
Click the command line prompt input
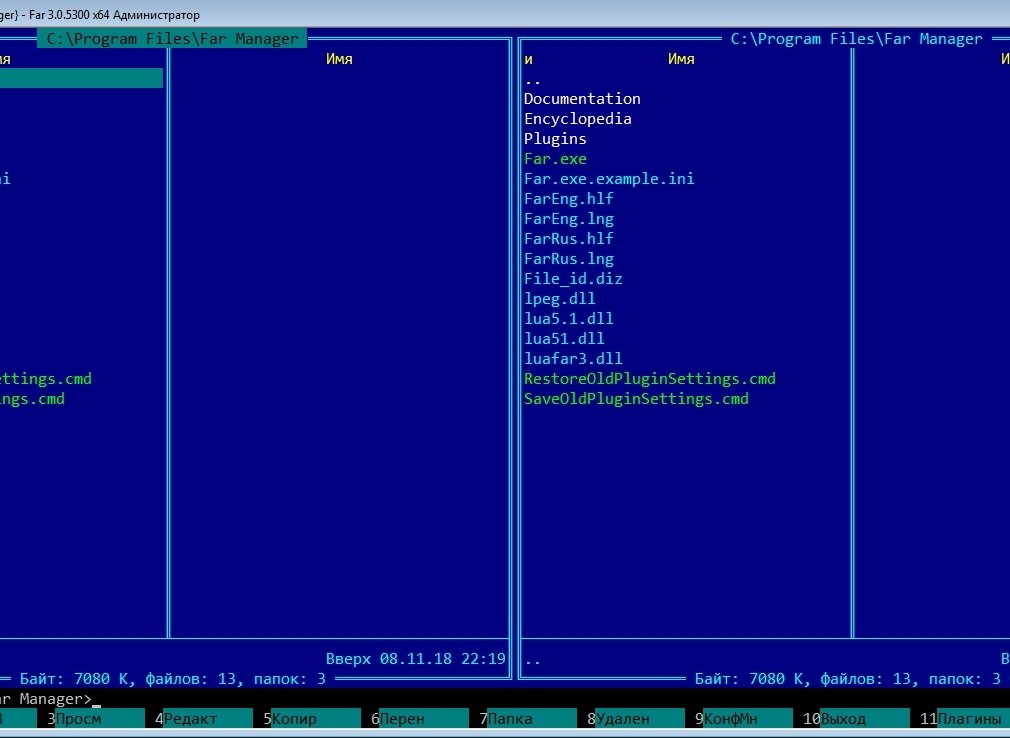point(505,699)
